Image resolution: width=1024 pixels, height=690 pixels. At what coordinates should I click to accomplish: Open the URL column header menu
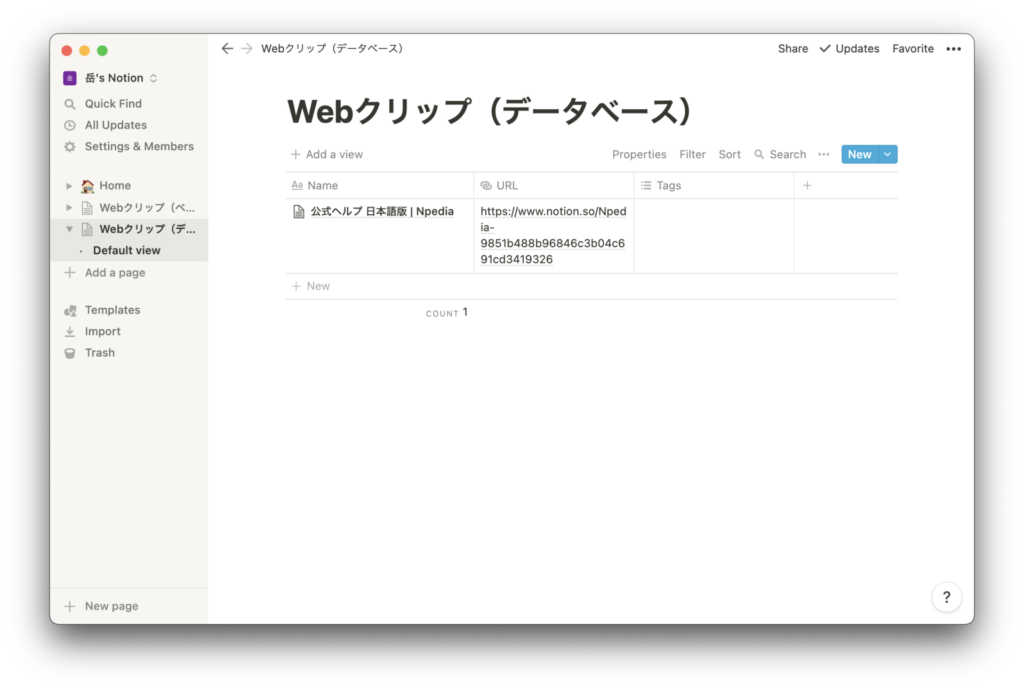(x=554, y=185)
